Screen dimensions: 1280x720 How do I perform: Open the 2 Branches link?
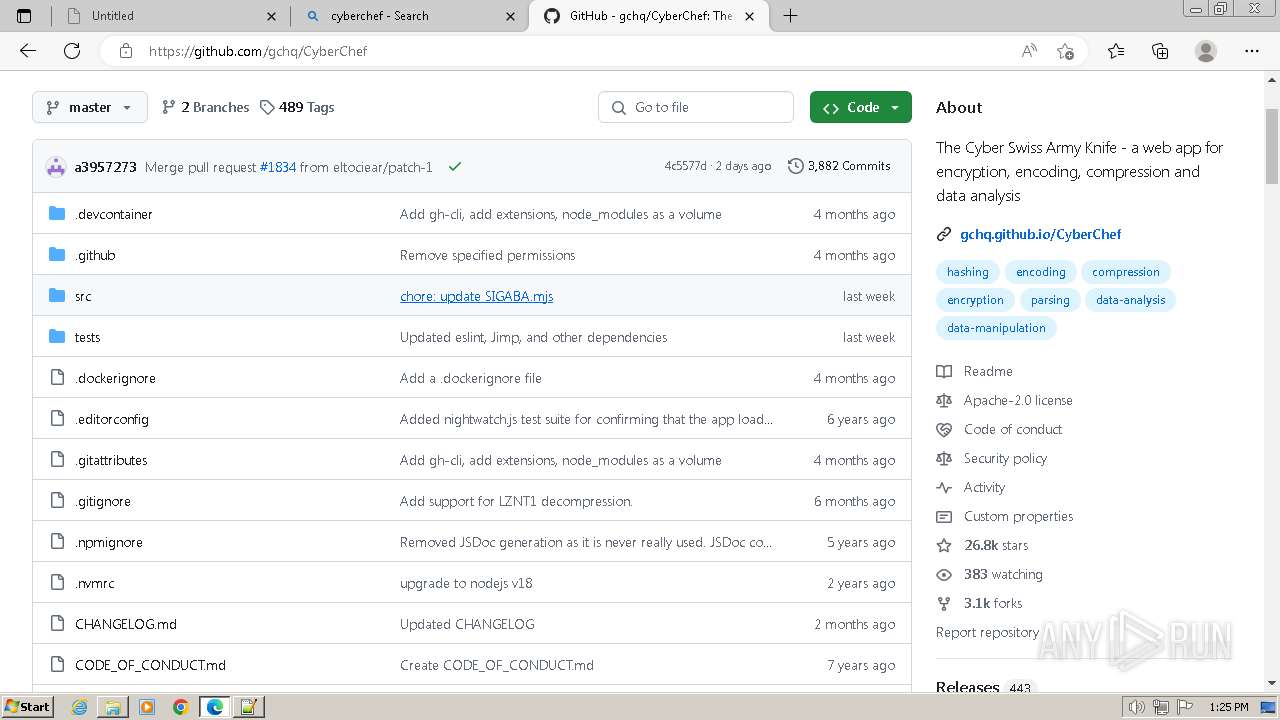[206, 107]
